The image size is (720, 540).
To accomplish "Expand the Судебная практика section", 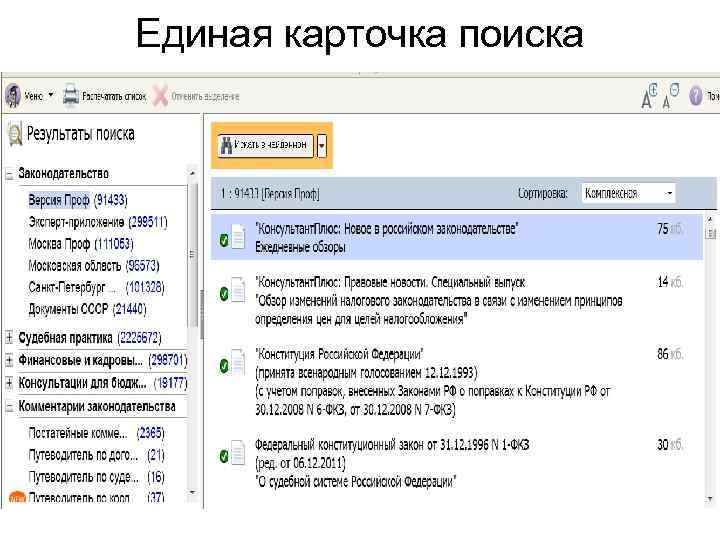I will coord(9,338).
